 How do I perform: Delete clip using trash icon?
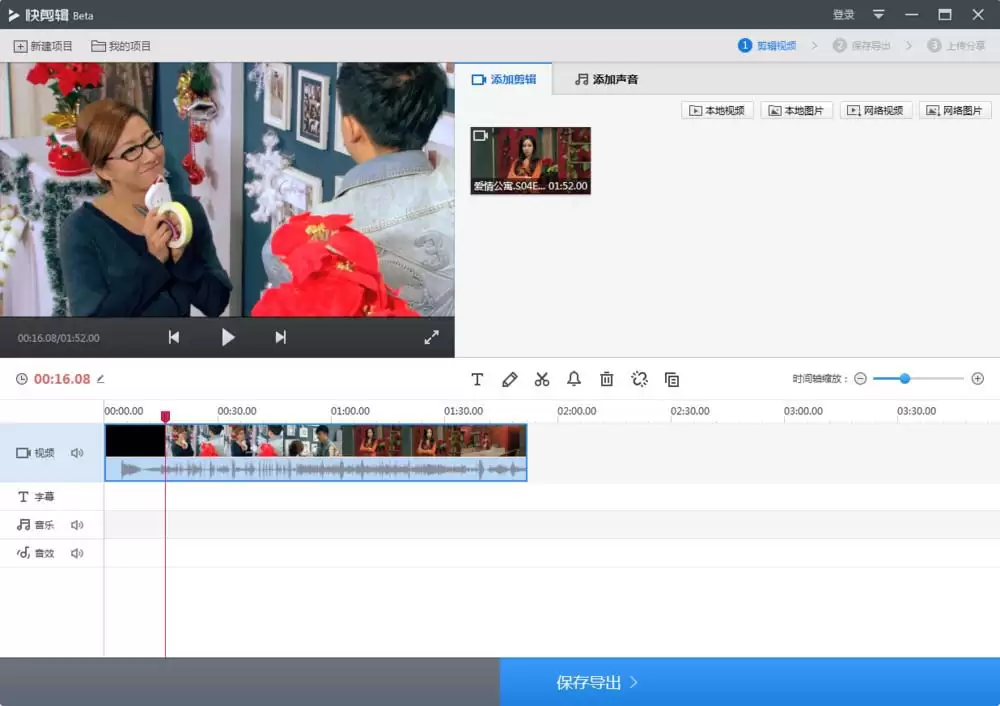tap(607, 379)
